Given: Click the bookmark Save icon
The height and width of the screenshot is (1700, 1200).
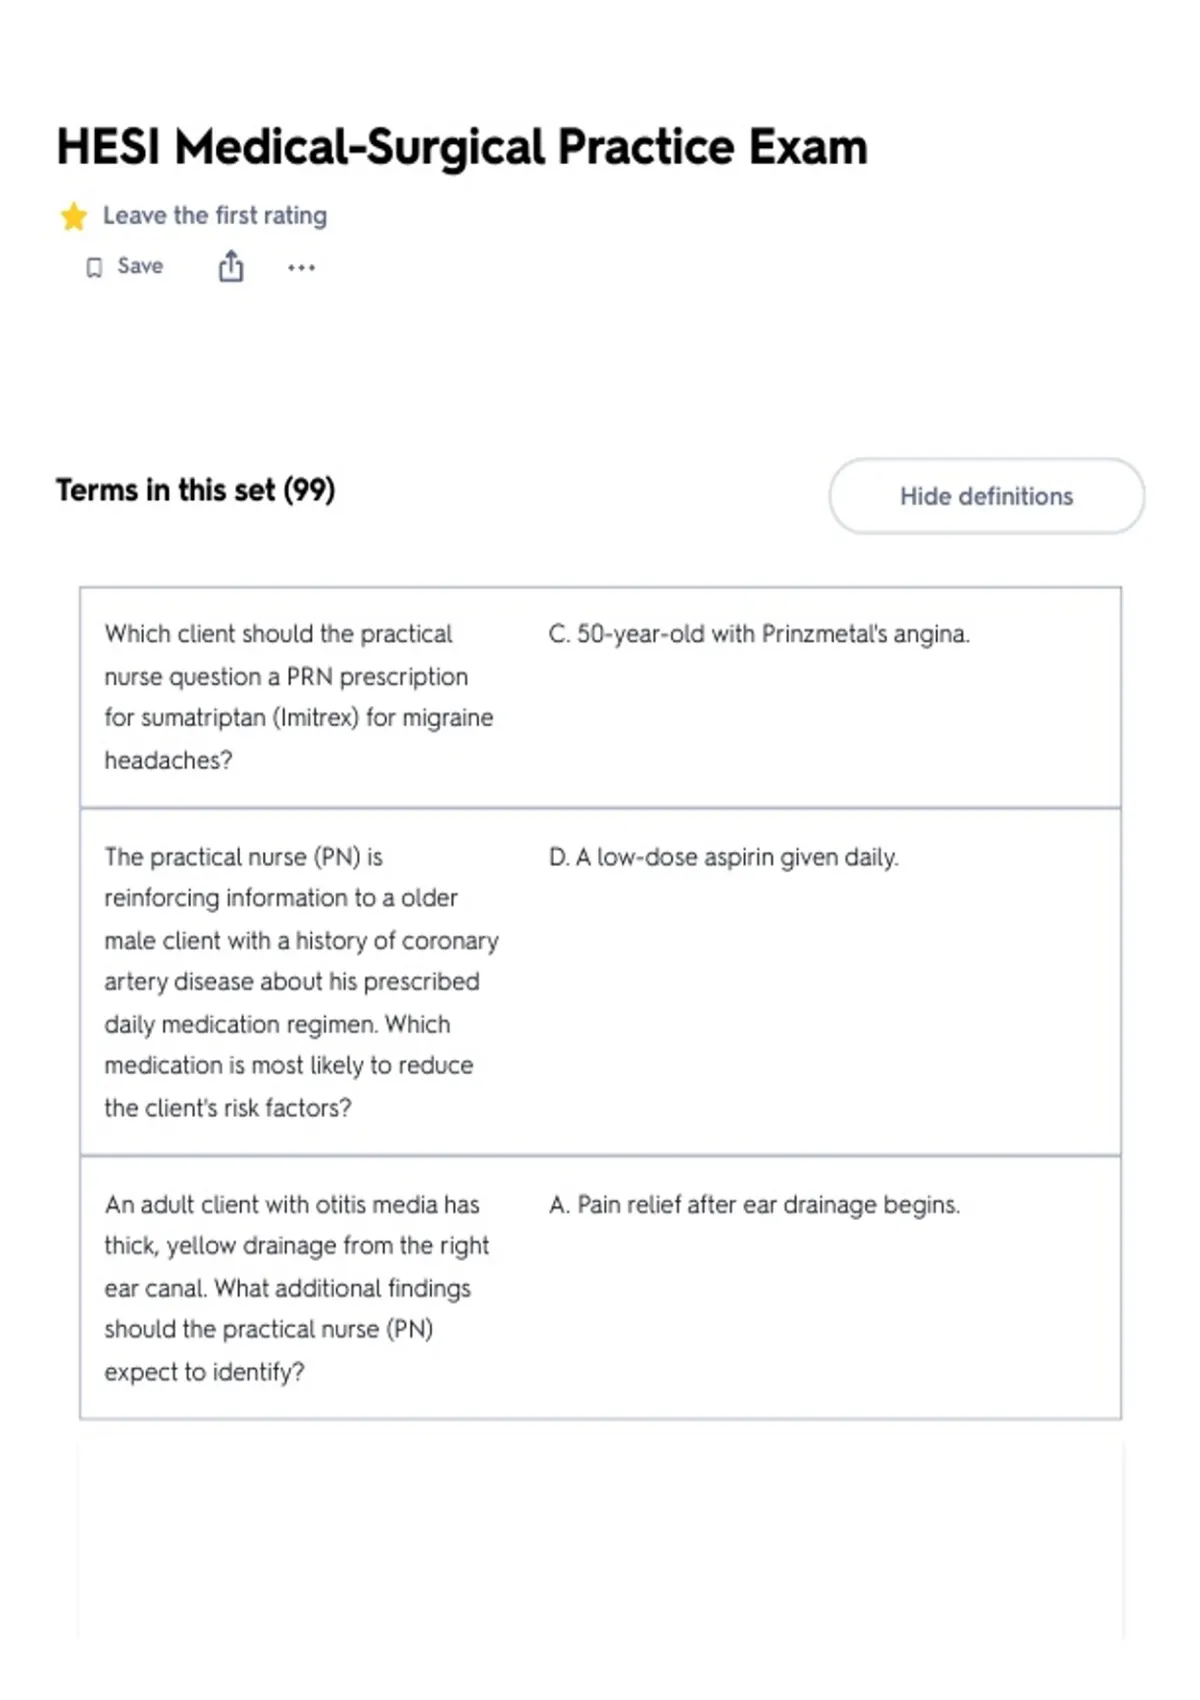Looking at the screenshot, I should (x=94, y=267).
